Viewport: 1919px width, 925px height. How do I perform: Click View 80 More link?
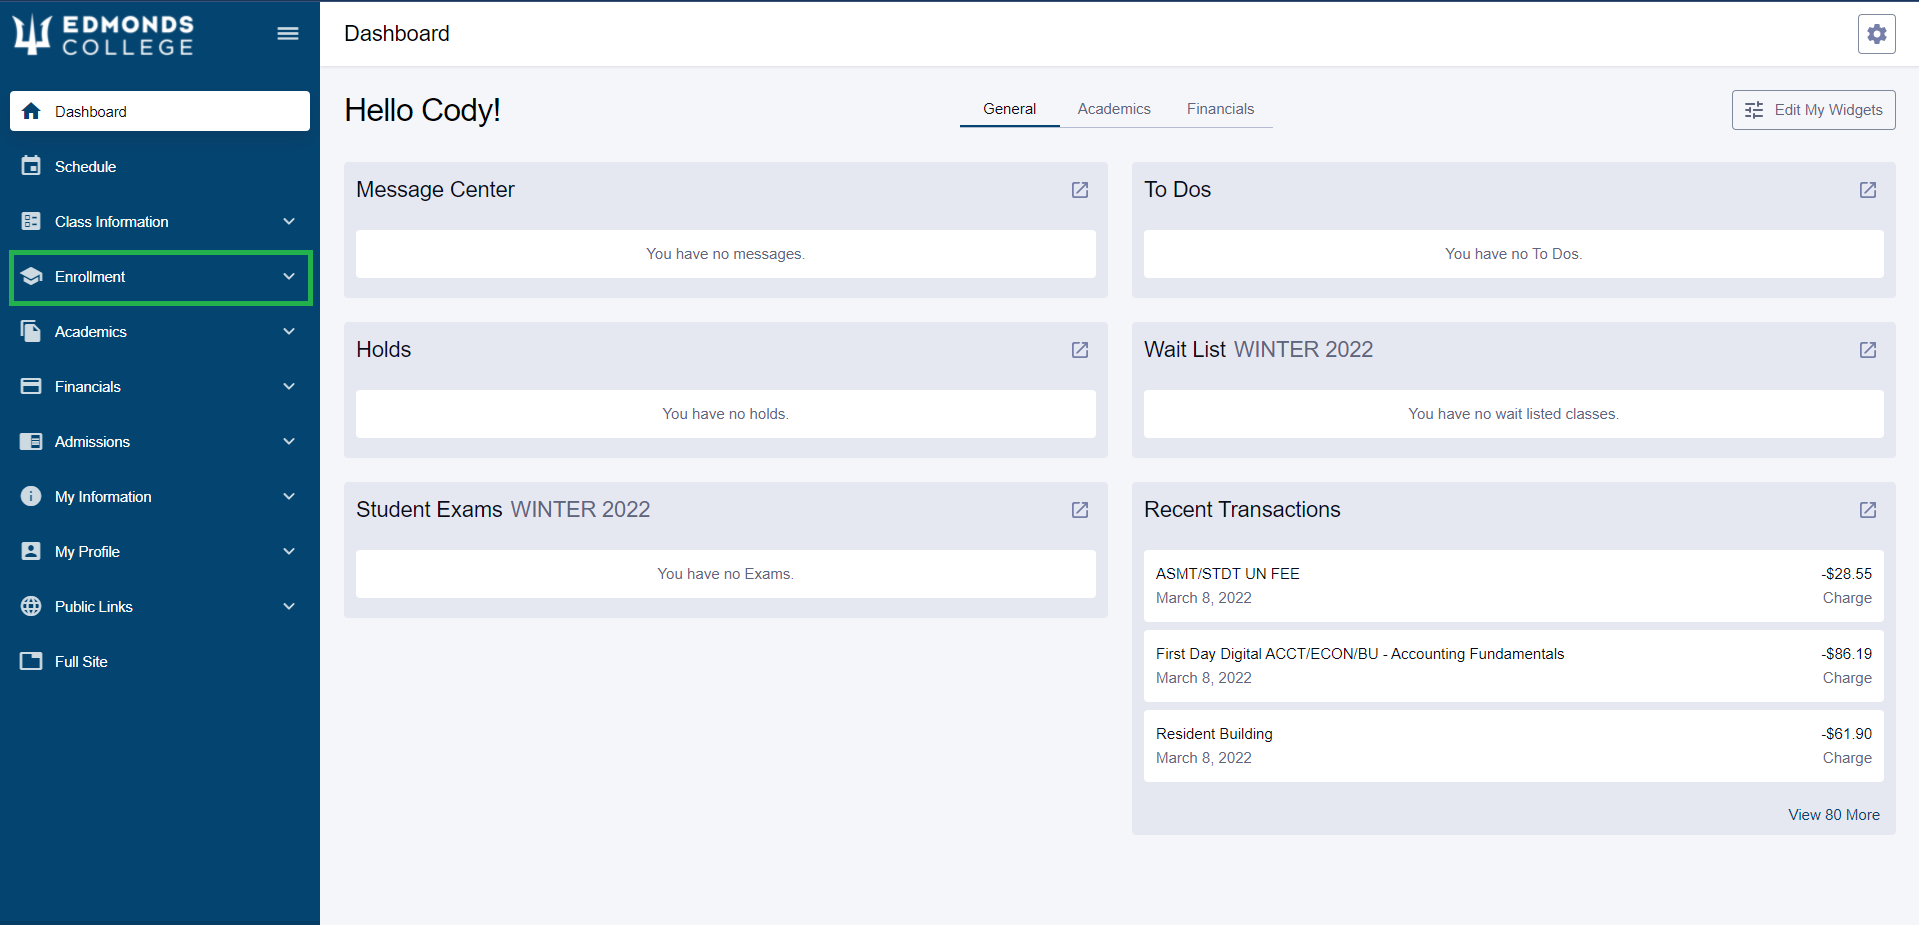[1833, 815]
